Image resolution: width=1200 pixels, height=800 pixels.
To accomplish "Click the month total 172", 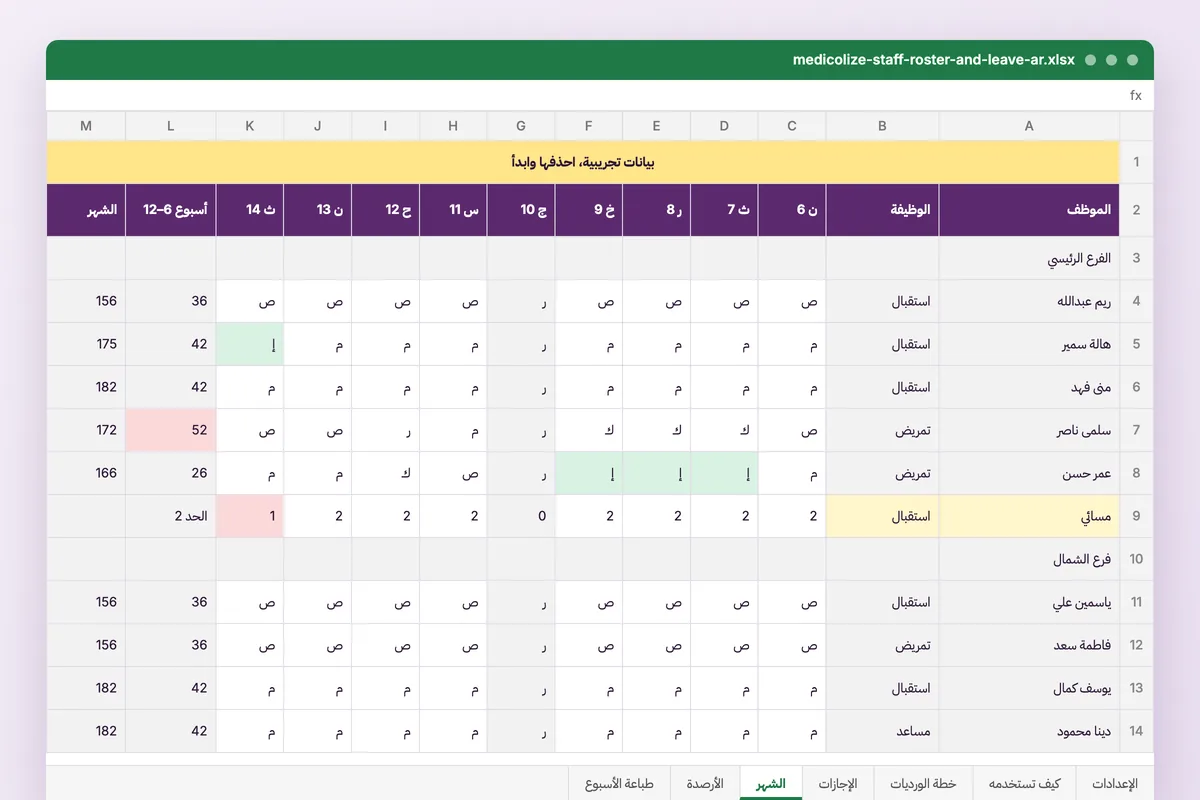I will [86, 430].
